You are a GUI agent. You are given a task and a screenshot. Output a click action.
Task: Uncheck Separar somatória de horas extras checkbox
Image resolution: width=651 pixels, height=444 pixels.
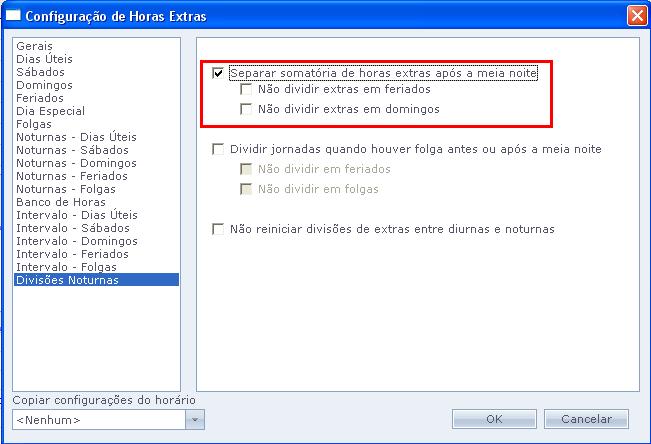coord(218,73)
